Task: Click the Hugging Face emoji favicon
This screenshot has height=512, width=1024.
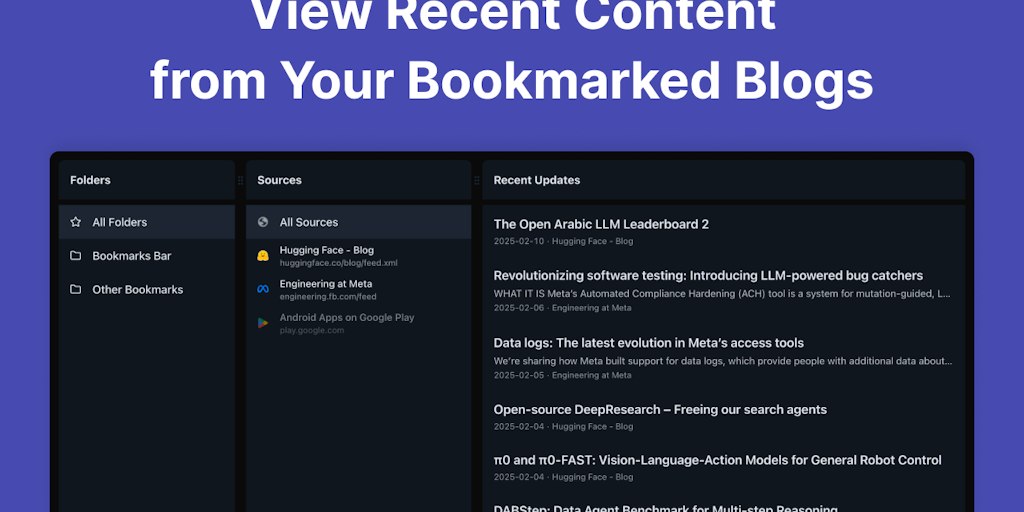Action: pyautogui.click(x=263, y=256)
